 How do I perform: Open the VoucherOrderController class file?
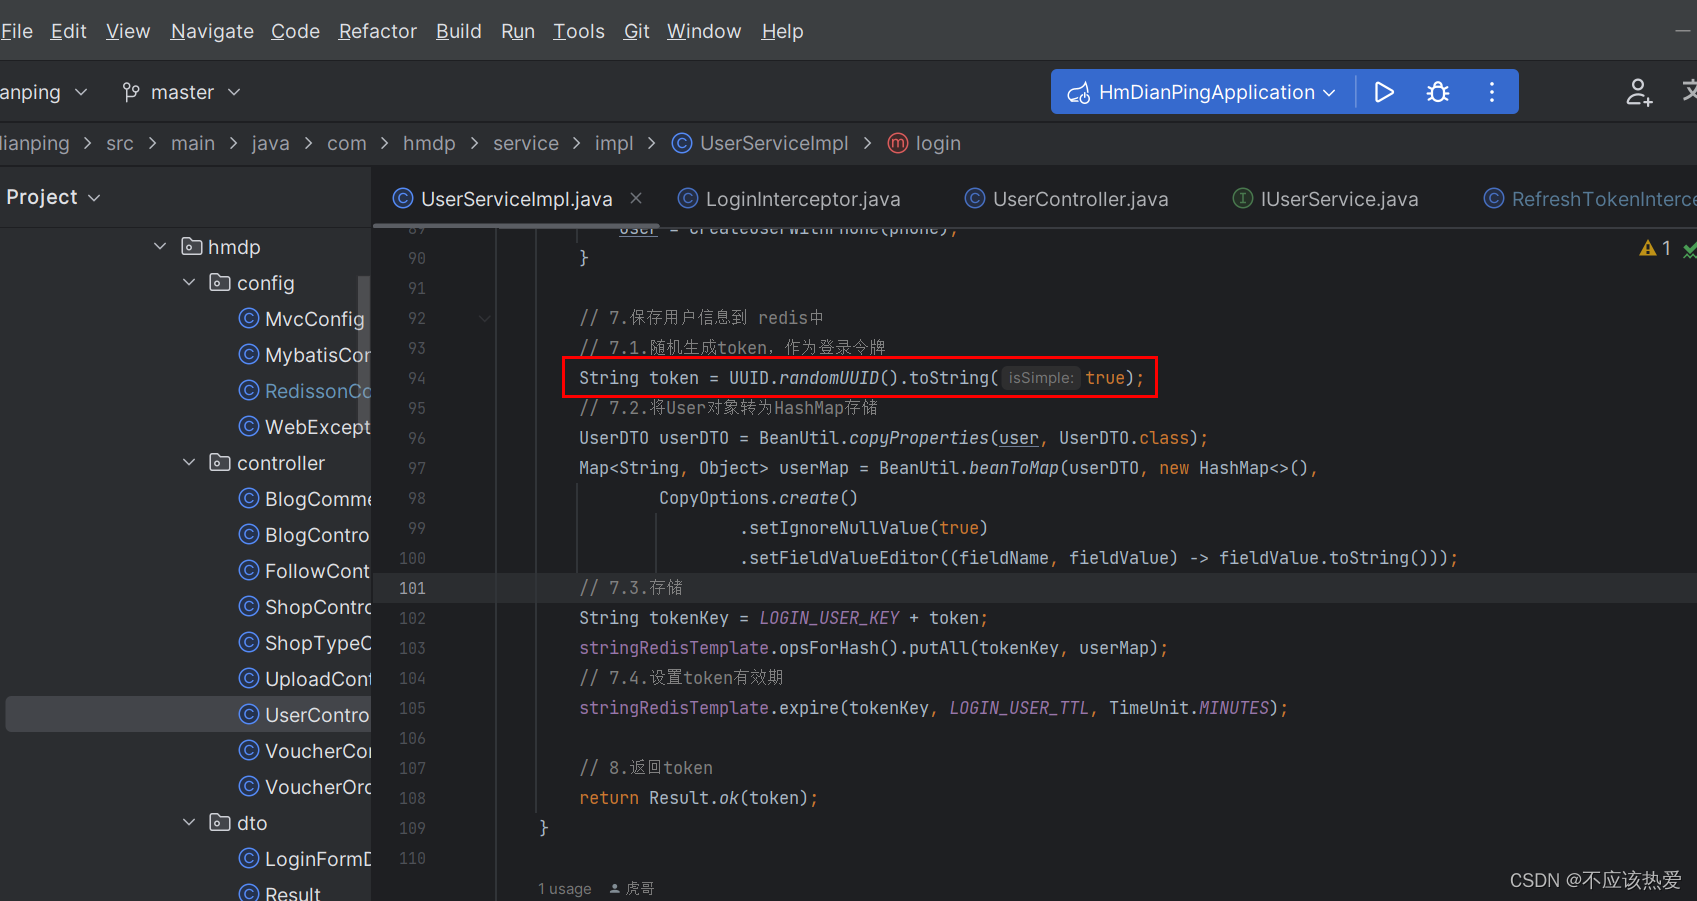pos(305,787)
